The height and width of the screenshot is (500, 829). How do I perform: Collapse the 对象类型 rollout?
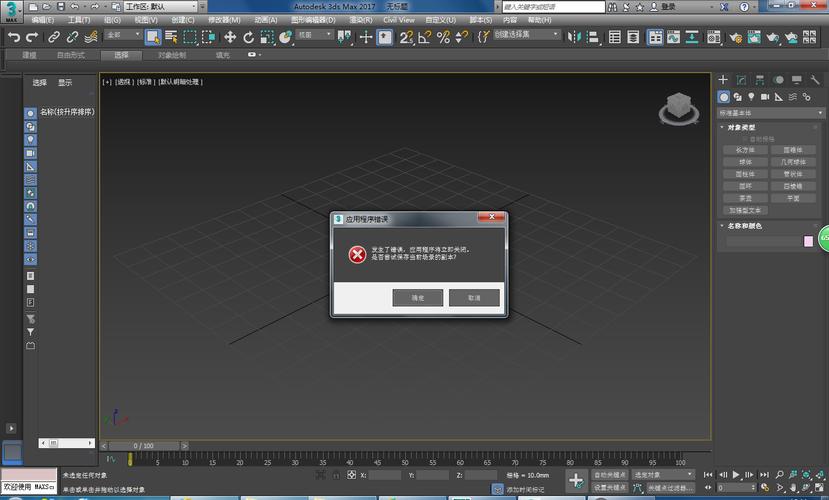(742, 127)
